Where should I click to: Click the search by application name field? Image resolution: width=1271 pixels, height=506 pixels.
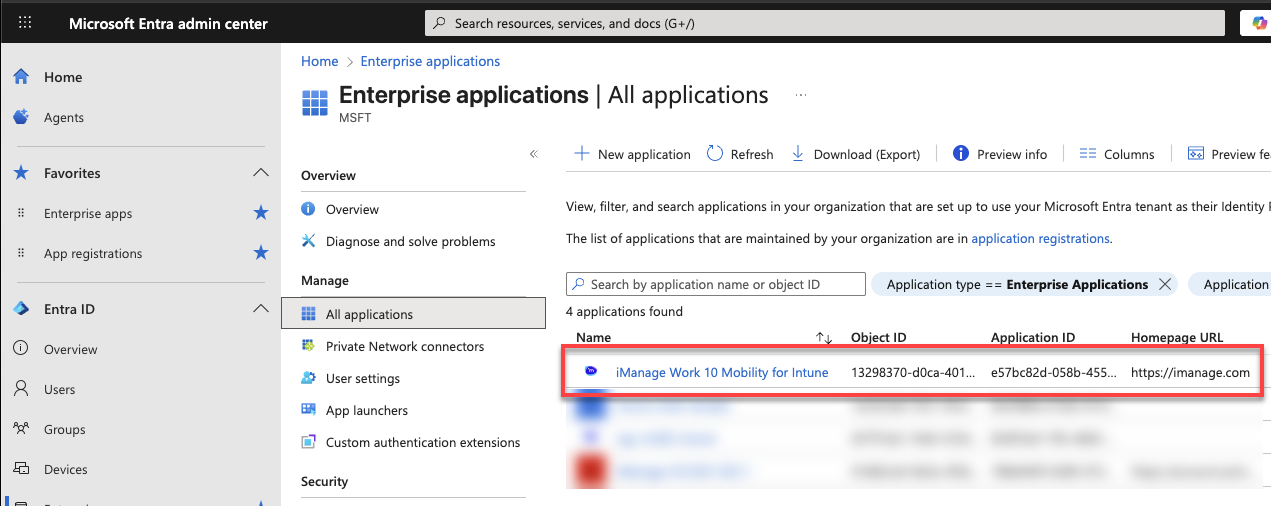point(715,284)
